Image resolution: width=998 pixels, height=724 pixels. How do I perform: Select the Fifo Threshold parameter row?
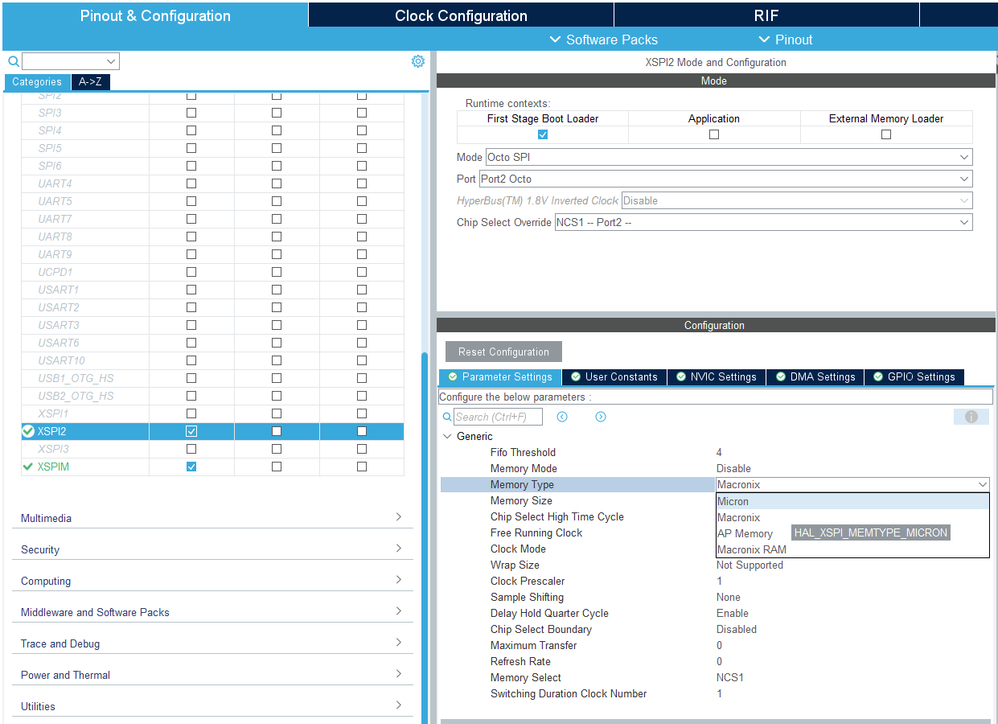click(715, 452)
